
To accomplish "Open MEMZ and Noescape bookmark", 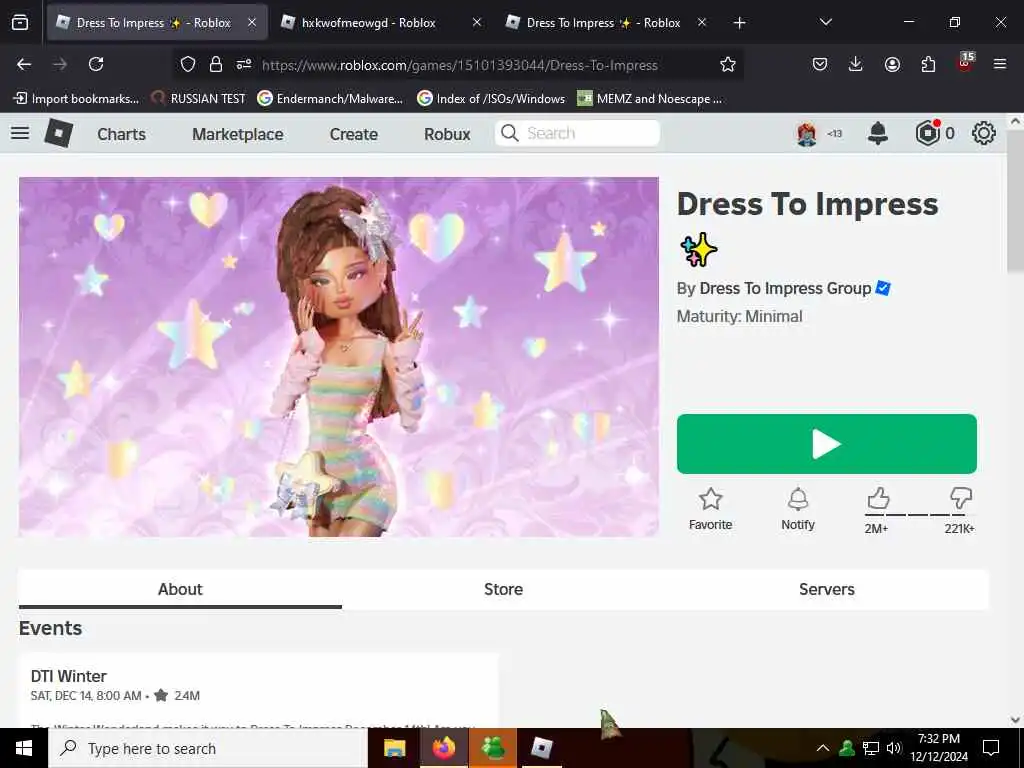I will (650, 99).
